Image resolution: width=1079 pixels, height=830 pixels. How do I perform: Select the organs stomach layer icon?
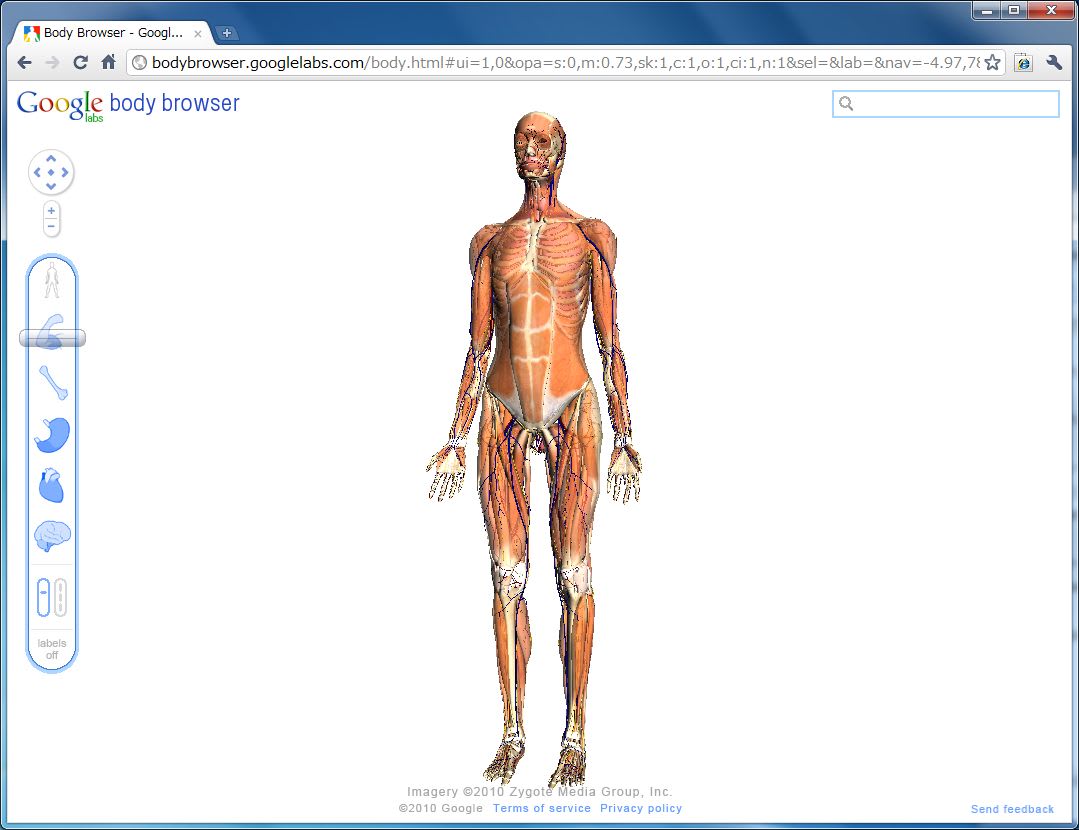(x=52, y=435)
